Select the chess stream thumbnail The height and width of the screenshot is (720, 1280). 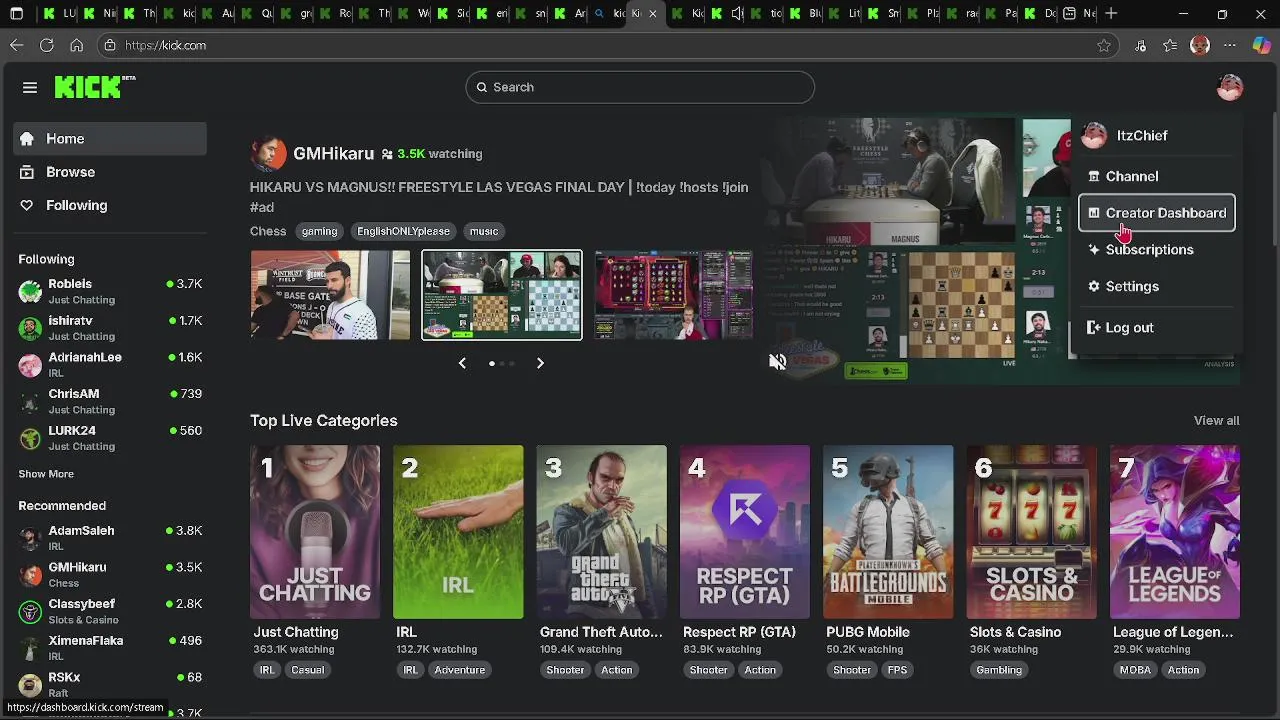502,295
